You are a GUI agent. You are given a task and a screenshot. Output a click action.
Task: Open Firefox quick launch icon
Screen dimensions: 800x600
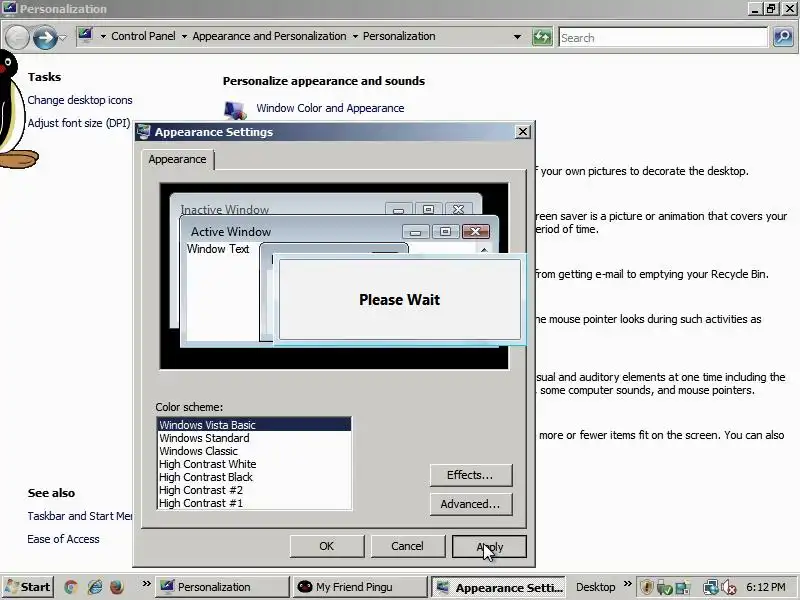coord(116,587)
